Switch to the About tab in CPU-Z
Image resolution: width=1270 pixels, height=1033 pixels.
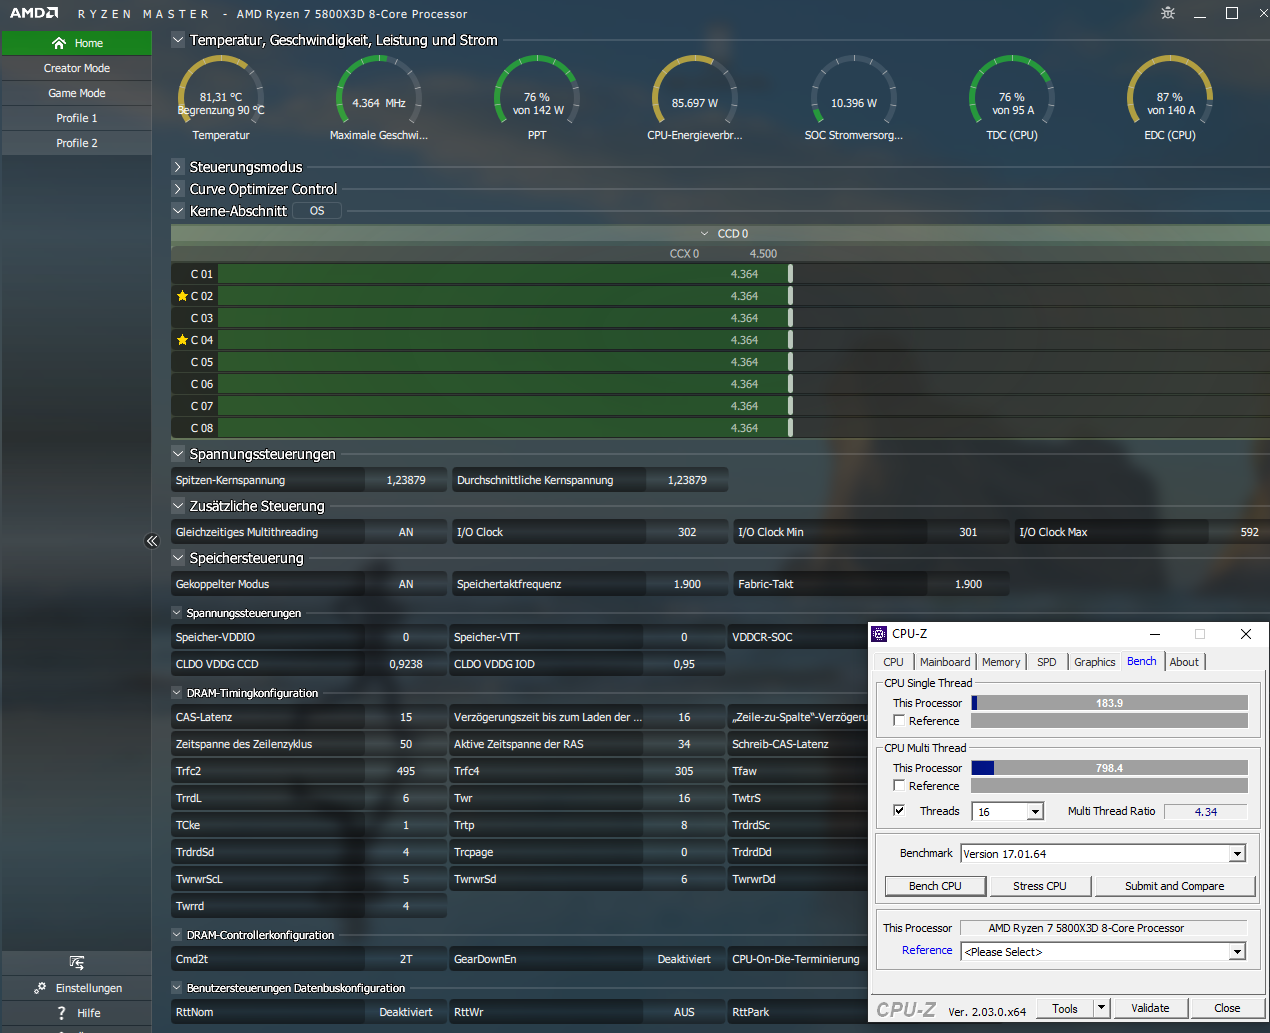tap(1184, 662)
